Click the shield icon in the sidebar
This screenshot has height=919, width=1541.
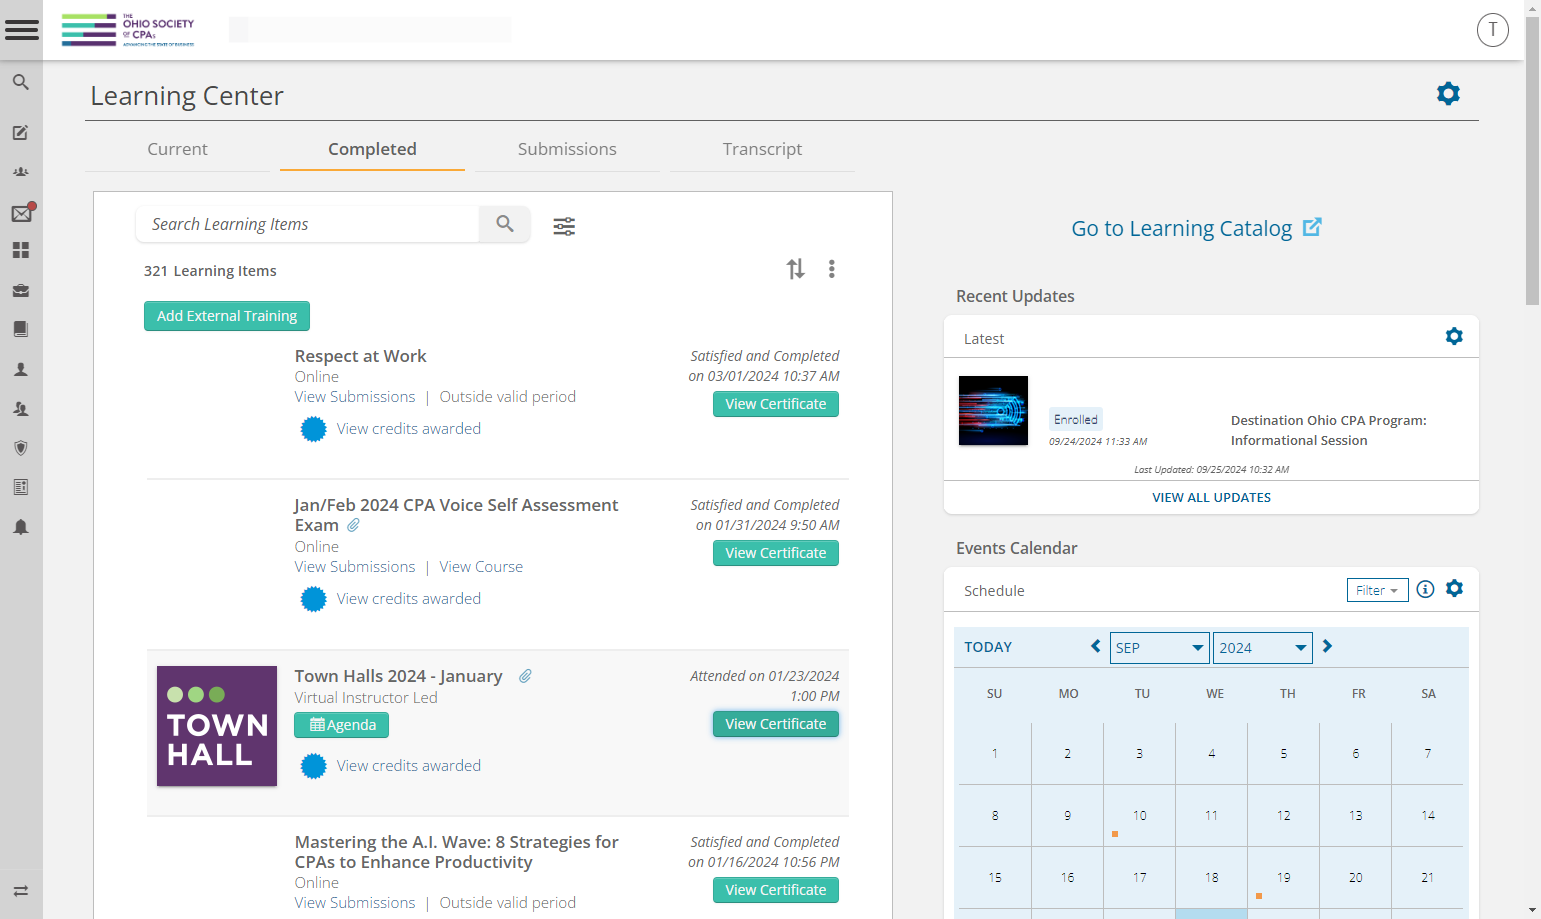20,448
